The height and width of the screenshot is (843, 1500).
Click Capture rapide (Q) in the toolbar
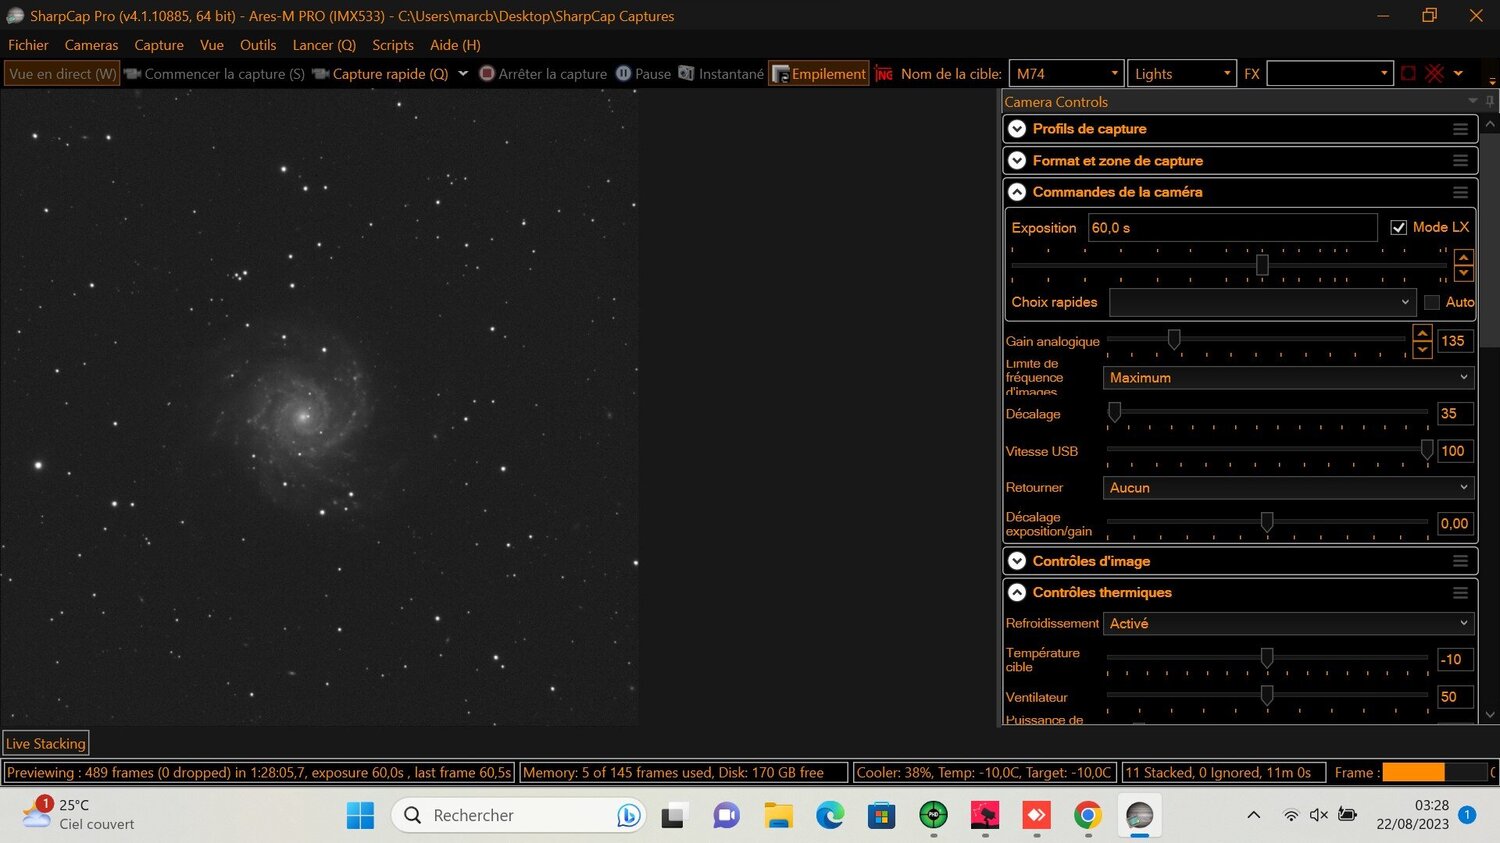click(380, 74)
